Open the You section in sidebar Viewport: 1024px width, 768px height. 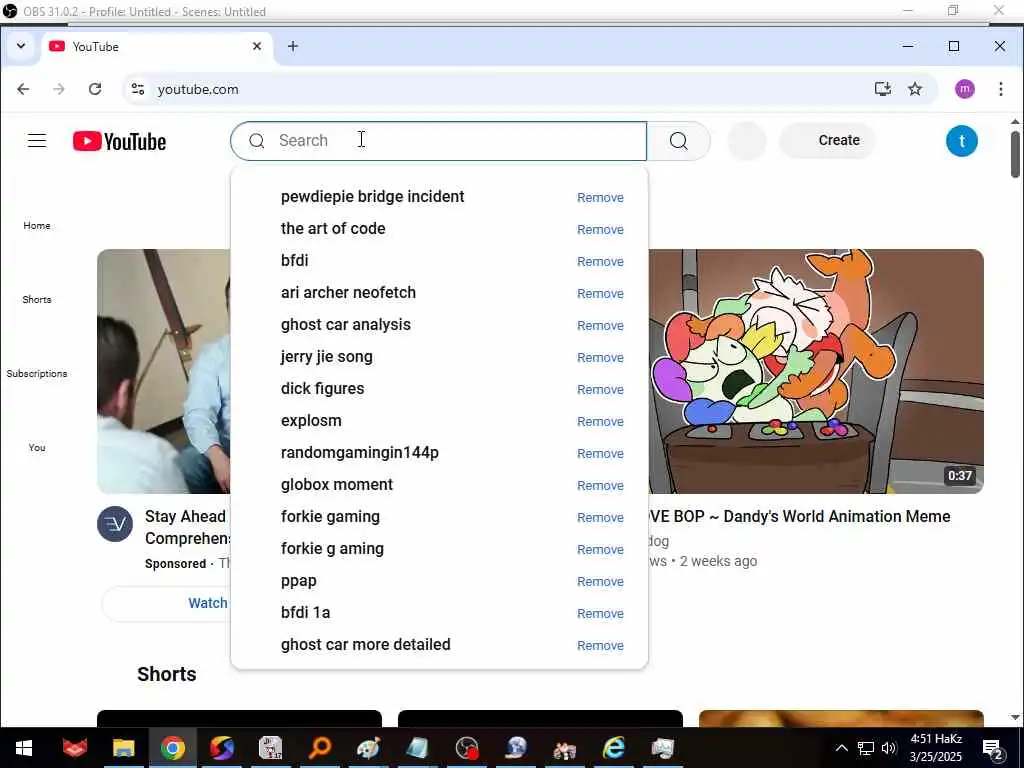(37, 447)
